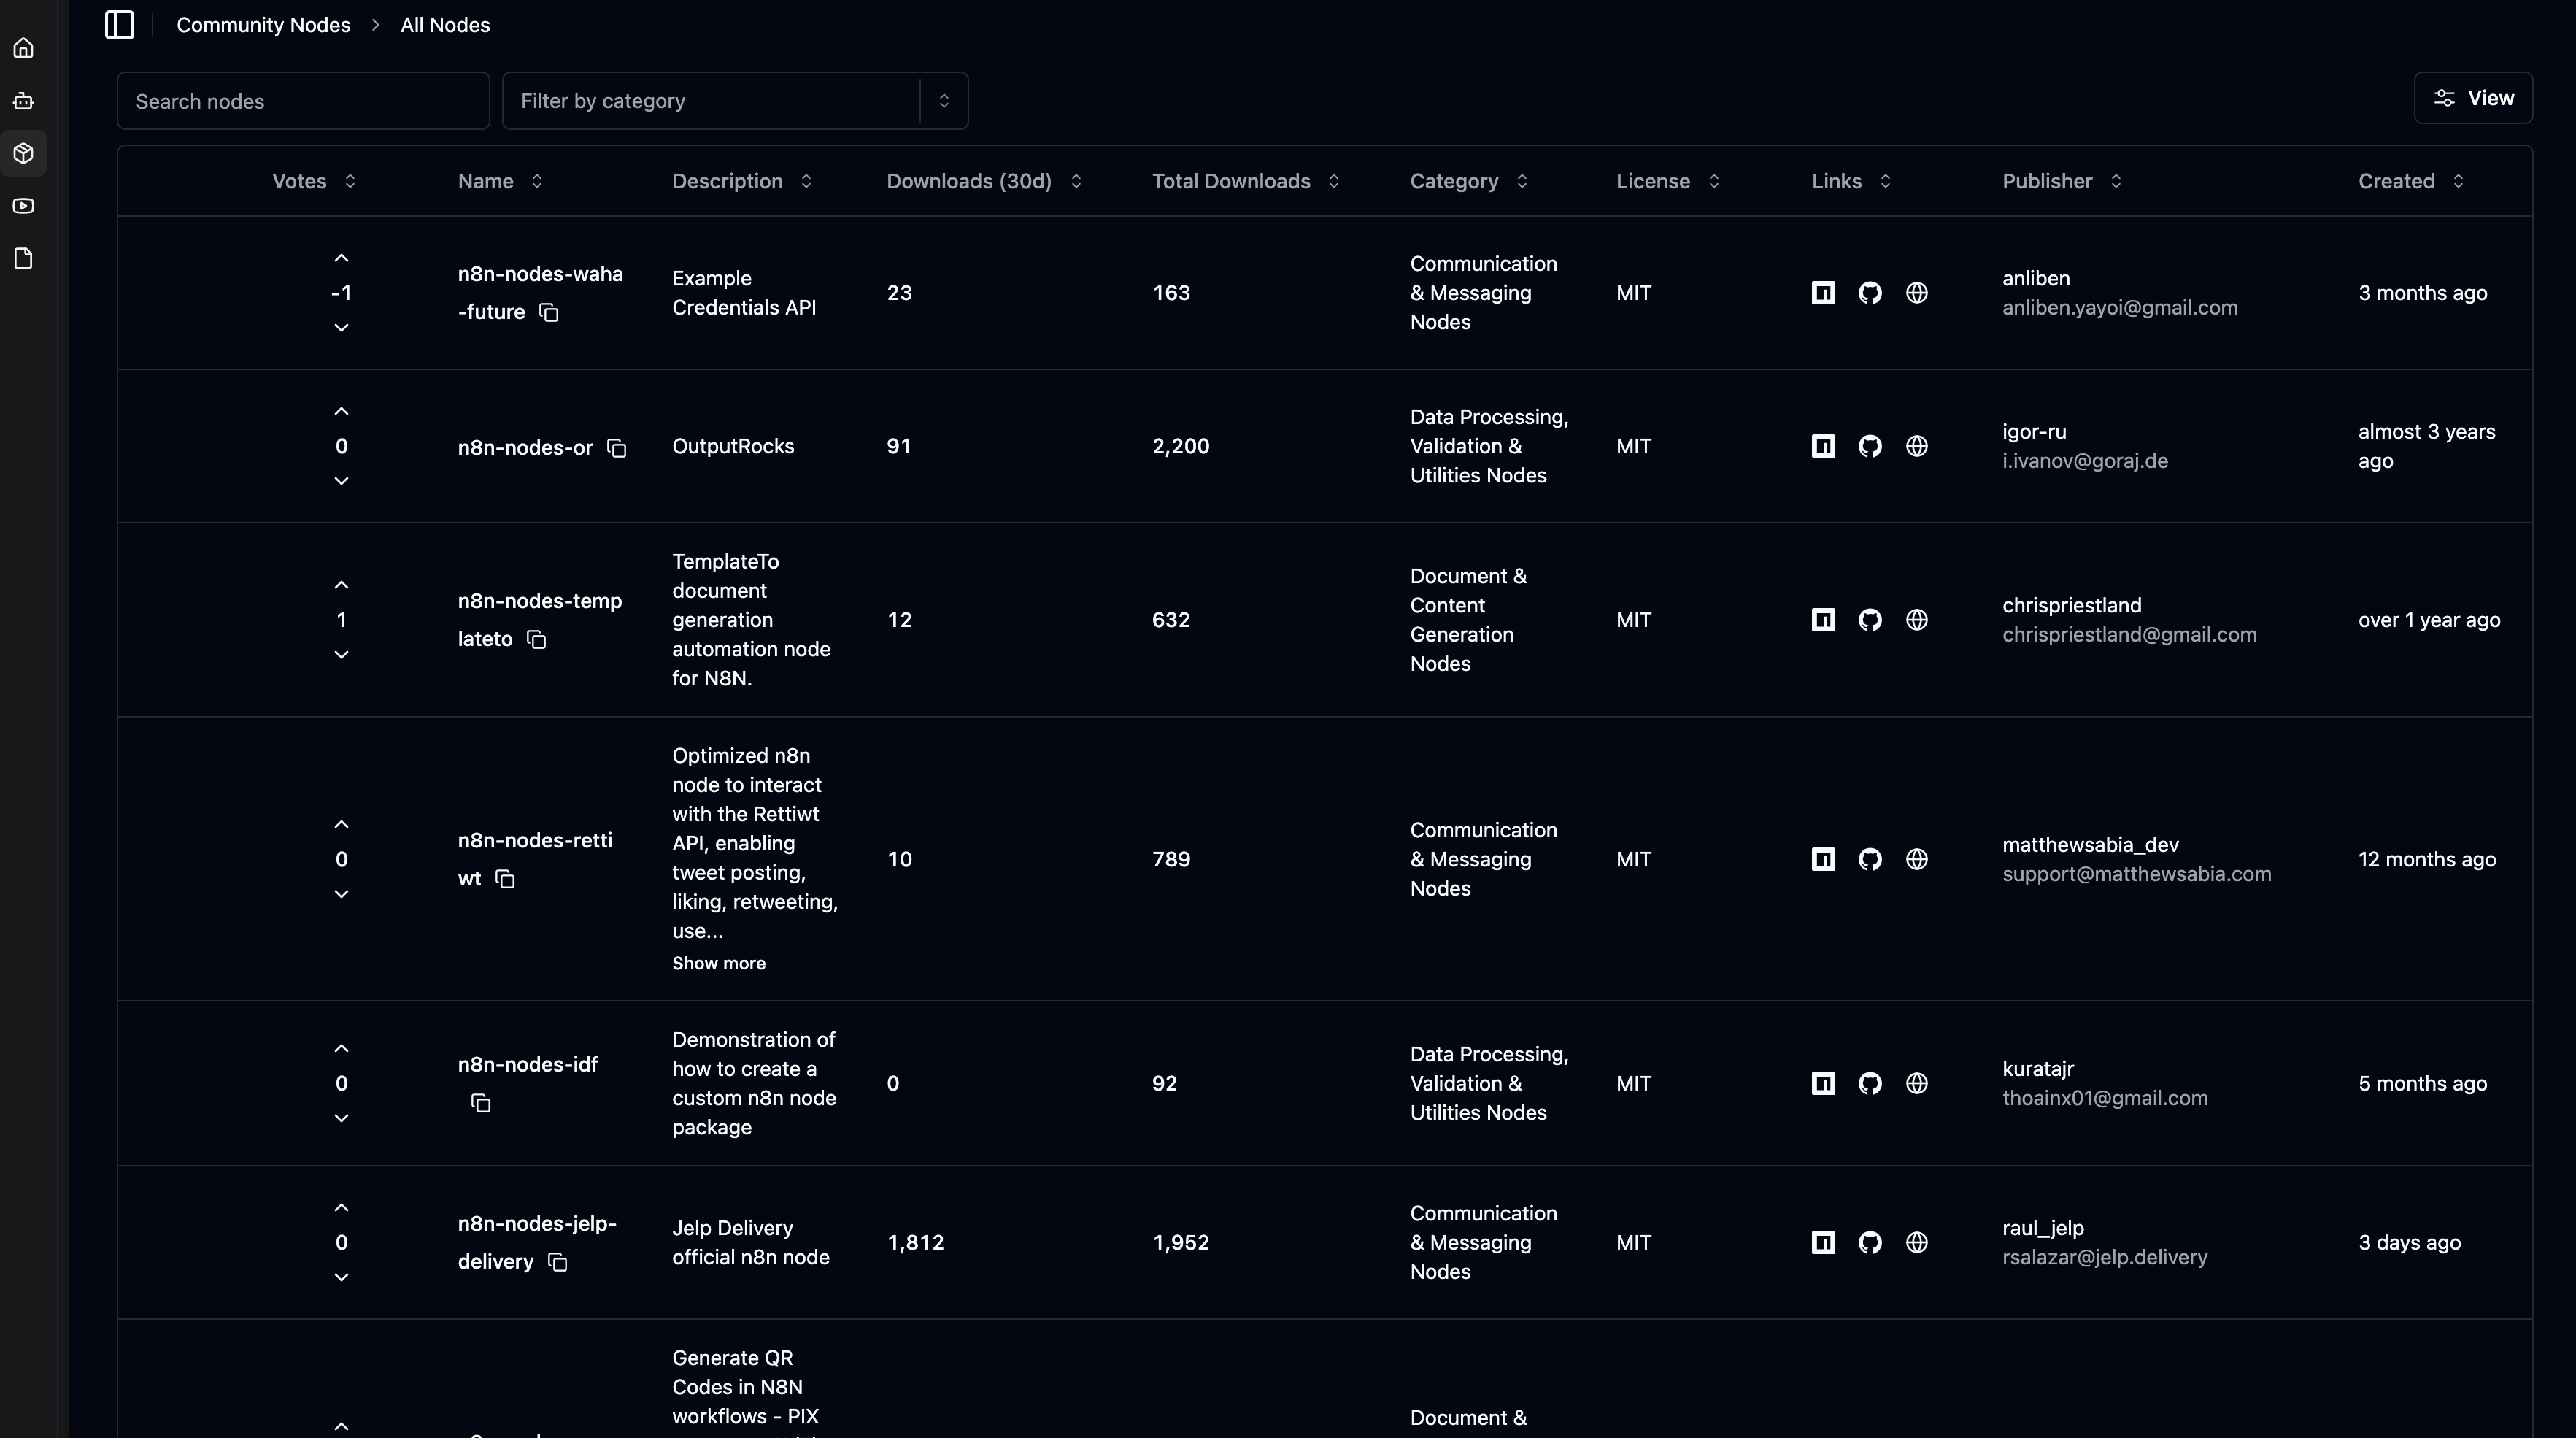Open the Filter by category dropdown

(x=734, y=101)
